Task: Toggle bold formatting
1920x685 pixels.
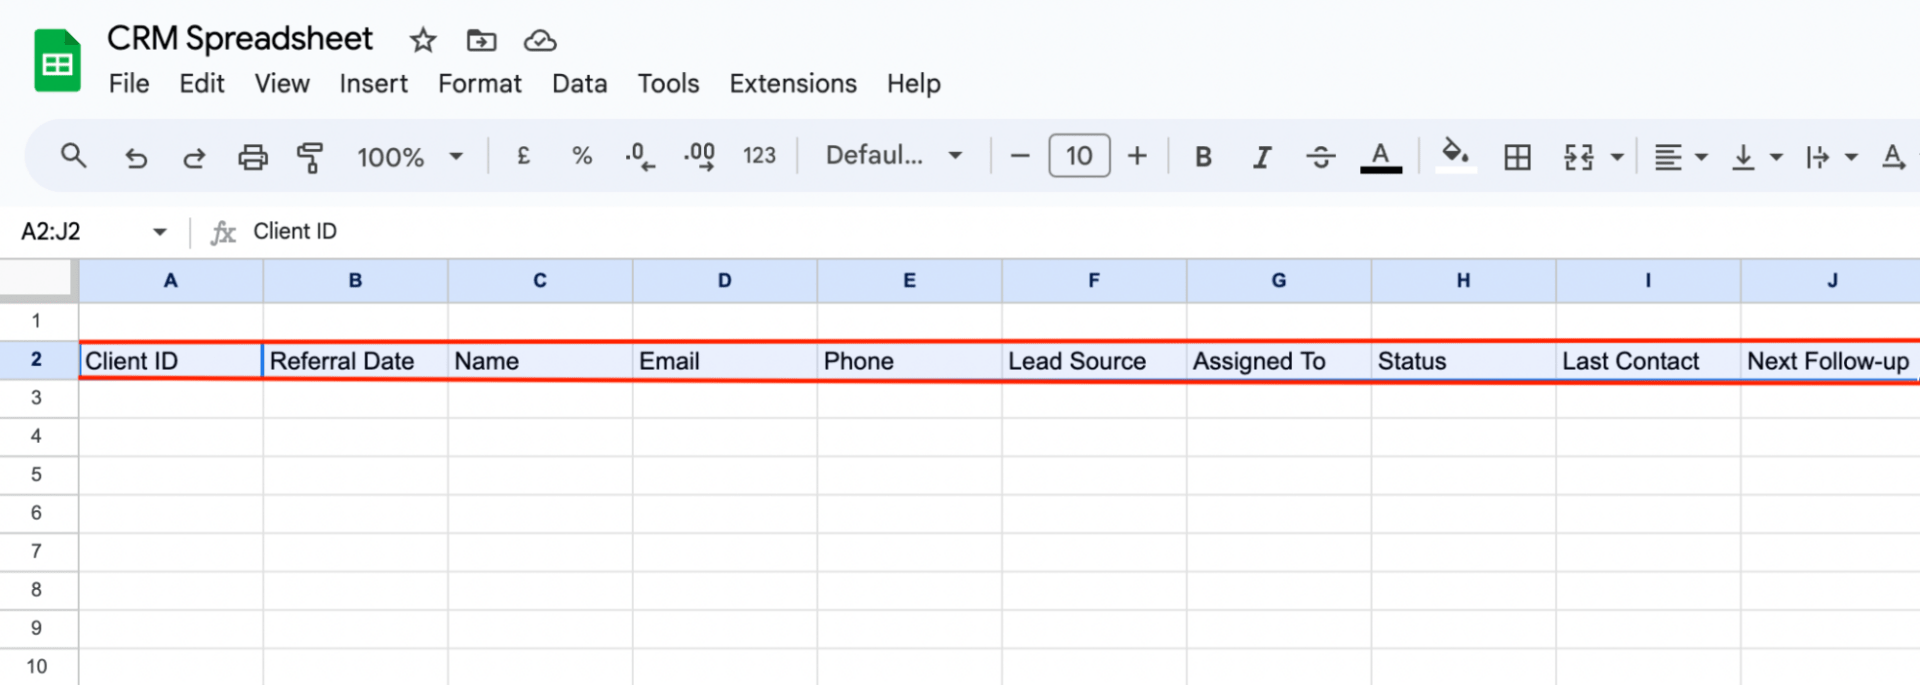Action: pyautogui.click(x=1203, y=157)
